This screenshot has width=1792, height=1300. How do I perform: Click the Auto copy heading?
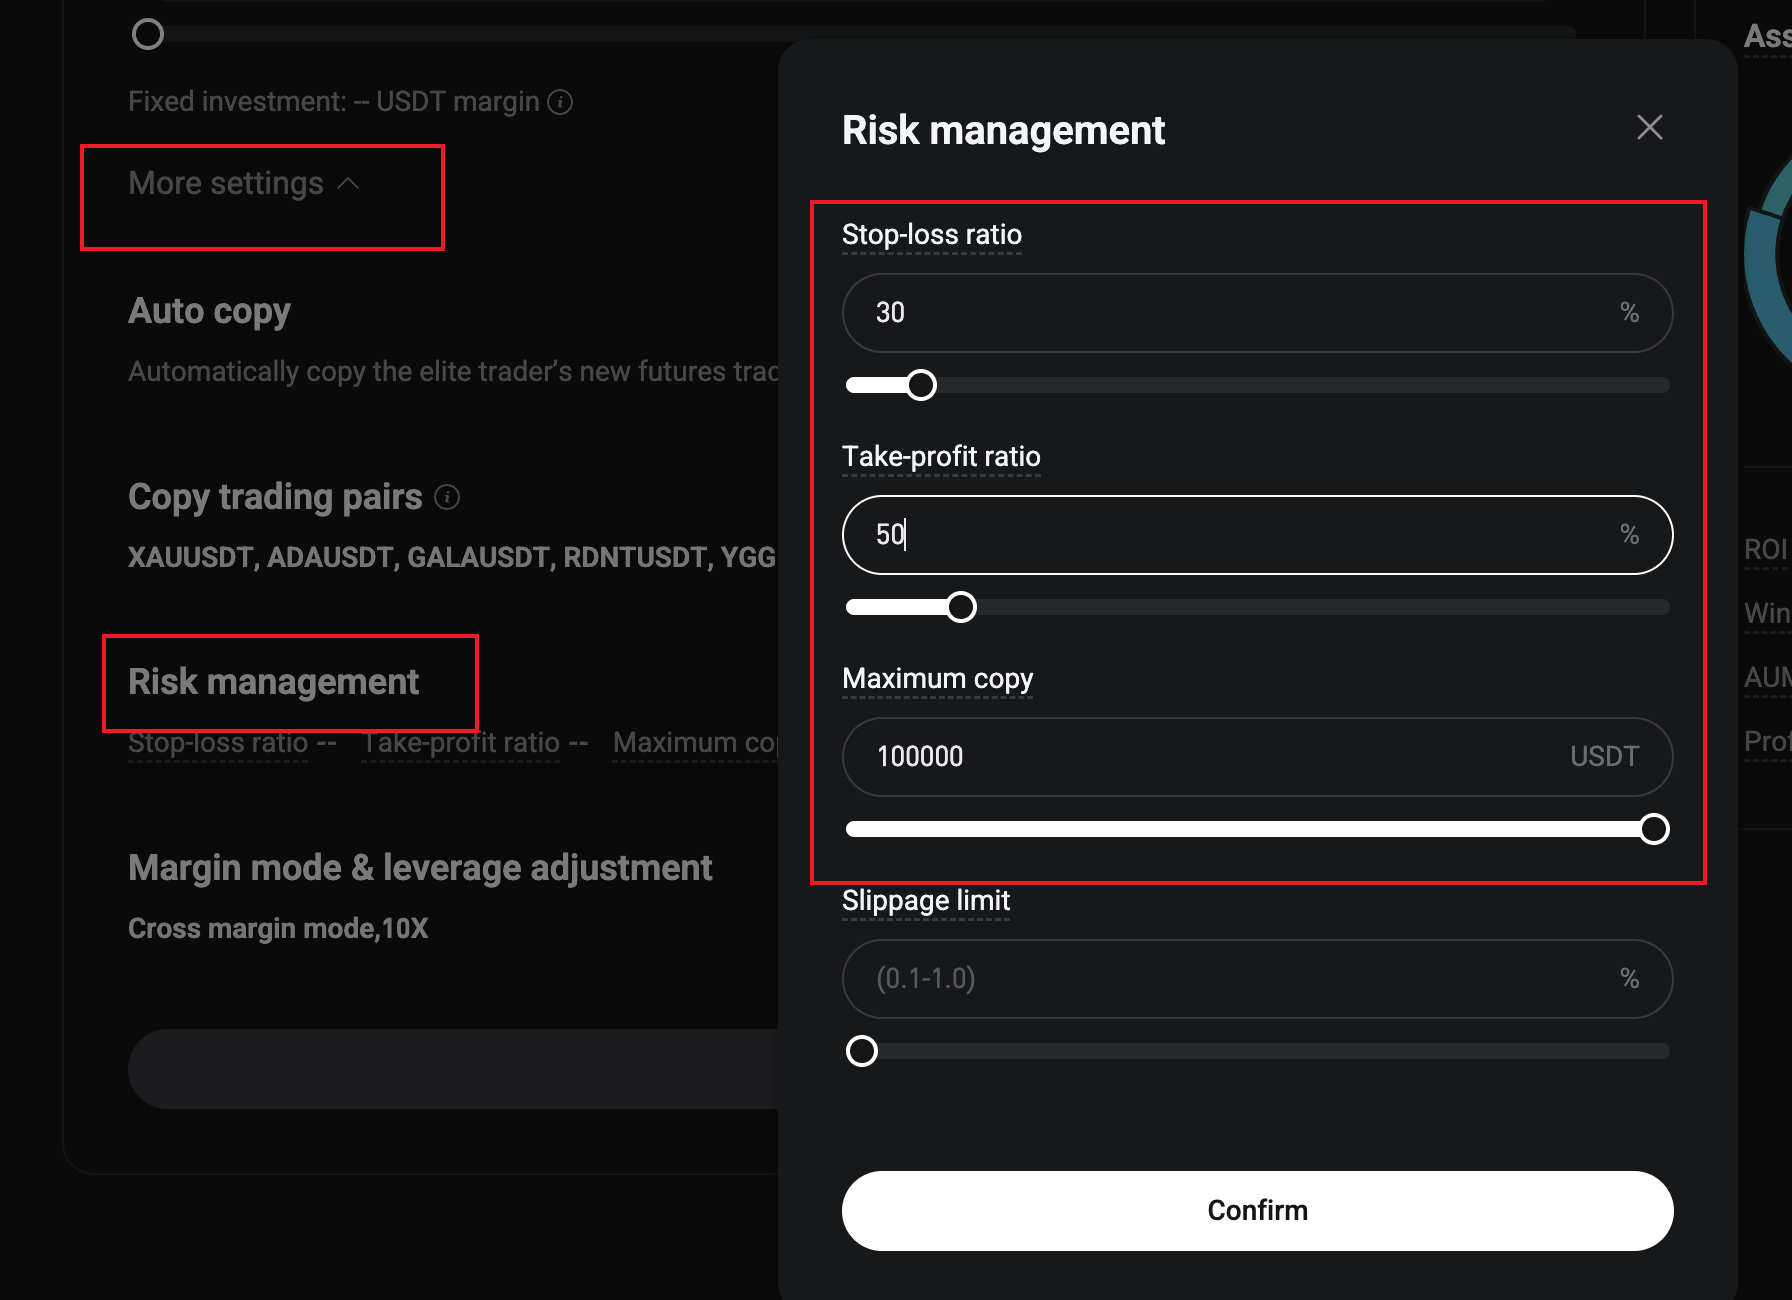209,311
